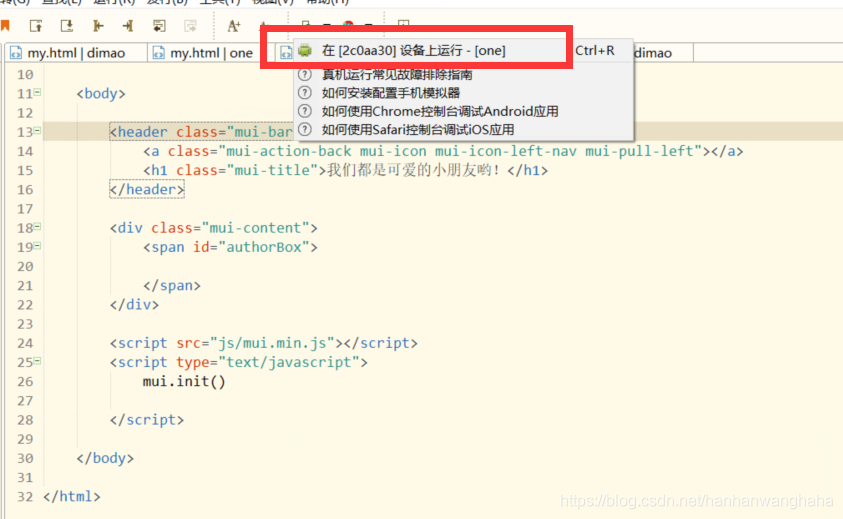The width and height of the screenshot is (843, 519).
Task: Click the closing script tag on line 28
Action: pos(147,420)
